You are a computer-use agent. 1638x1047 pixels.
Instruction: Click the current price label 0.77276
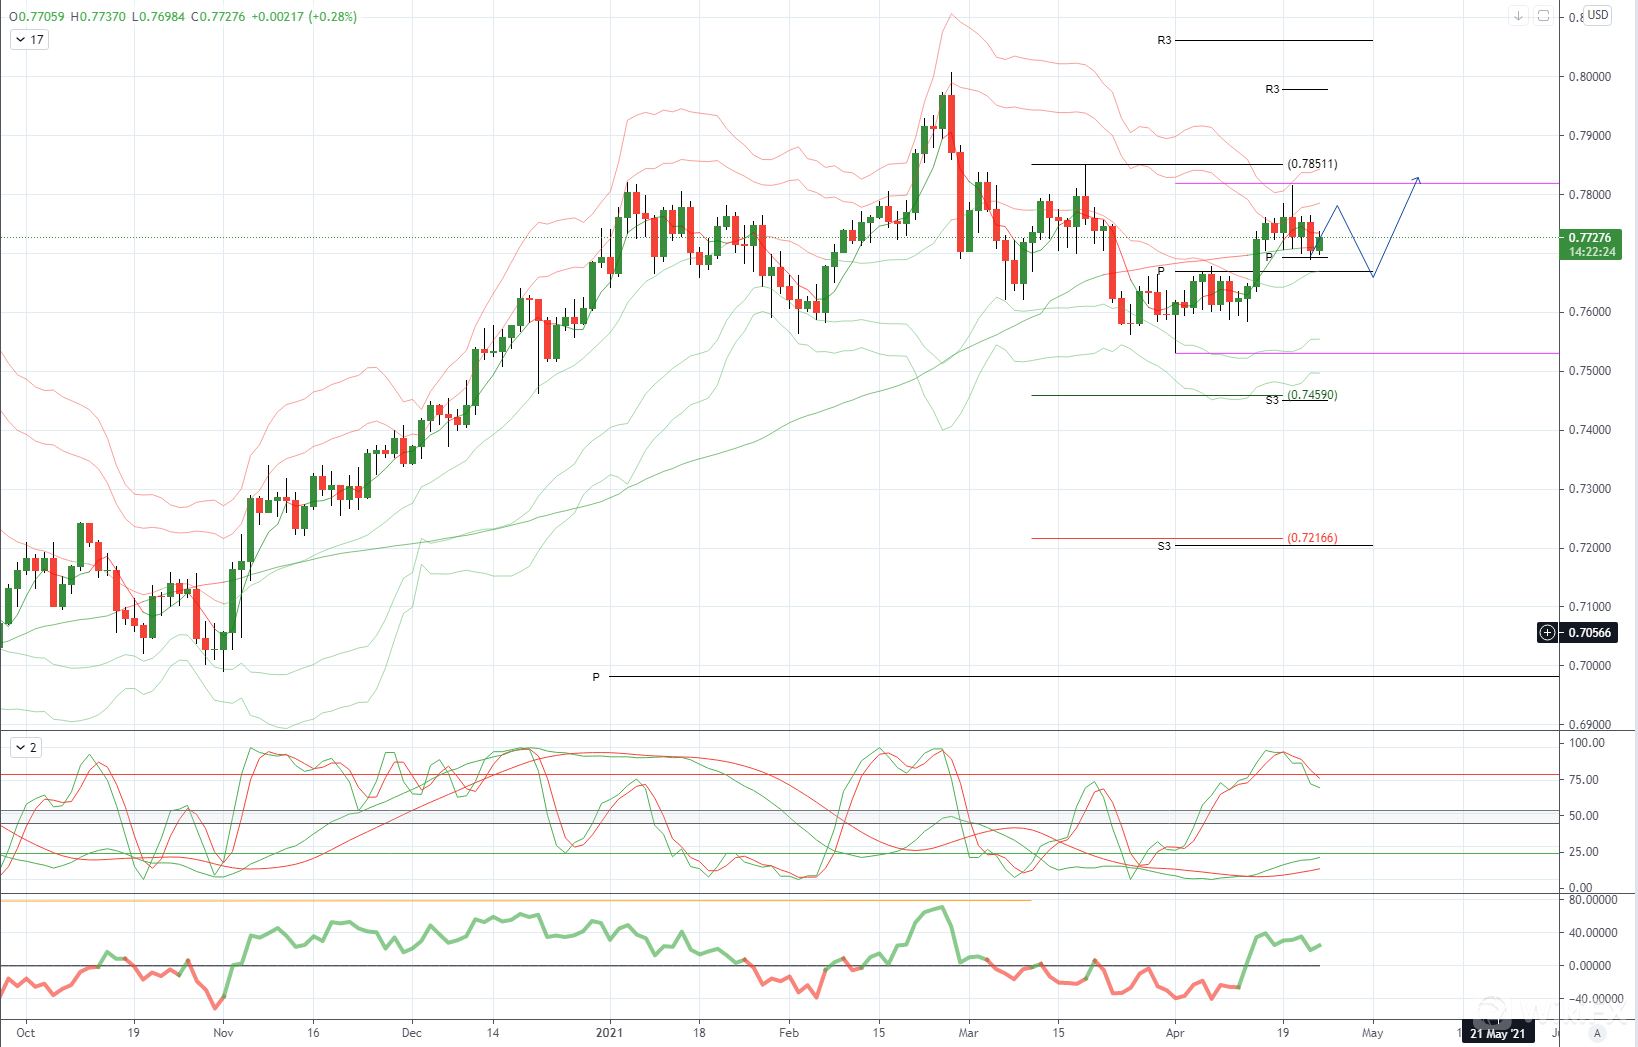[1589, 238]
